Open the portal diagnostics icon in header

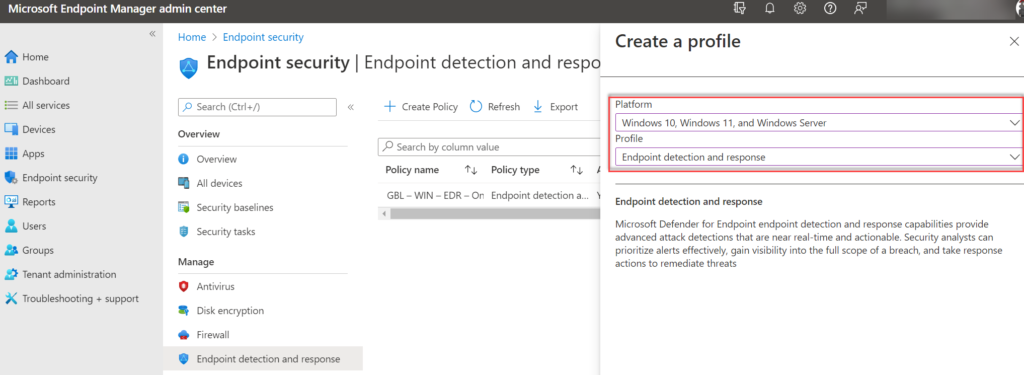click(x=740, y=9)
